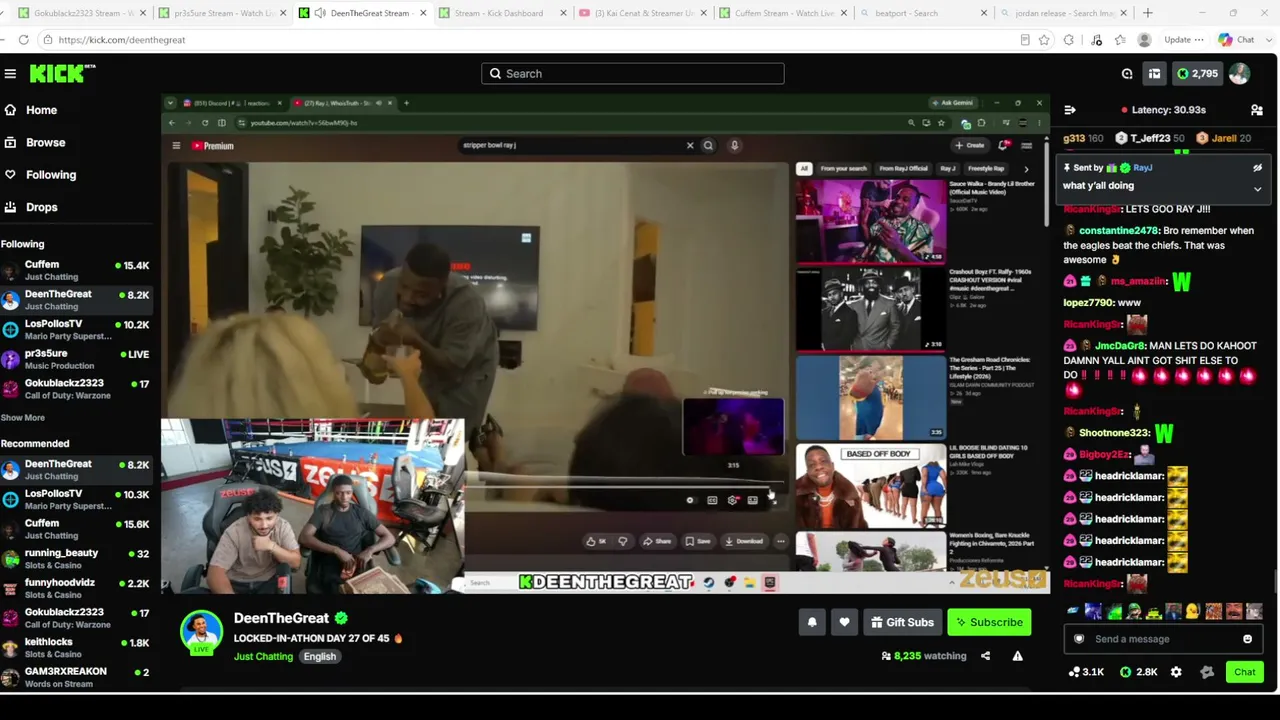This screenshot has width=1280, height=720.
Task: Open funnyhoodvidz recommended channel
Action: coord(77,589)
